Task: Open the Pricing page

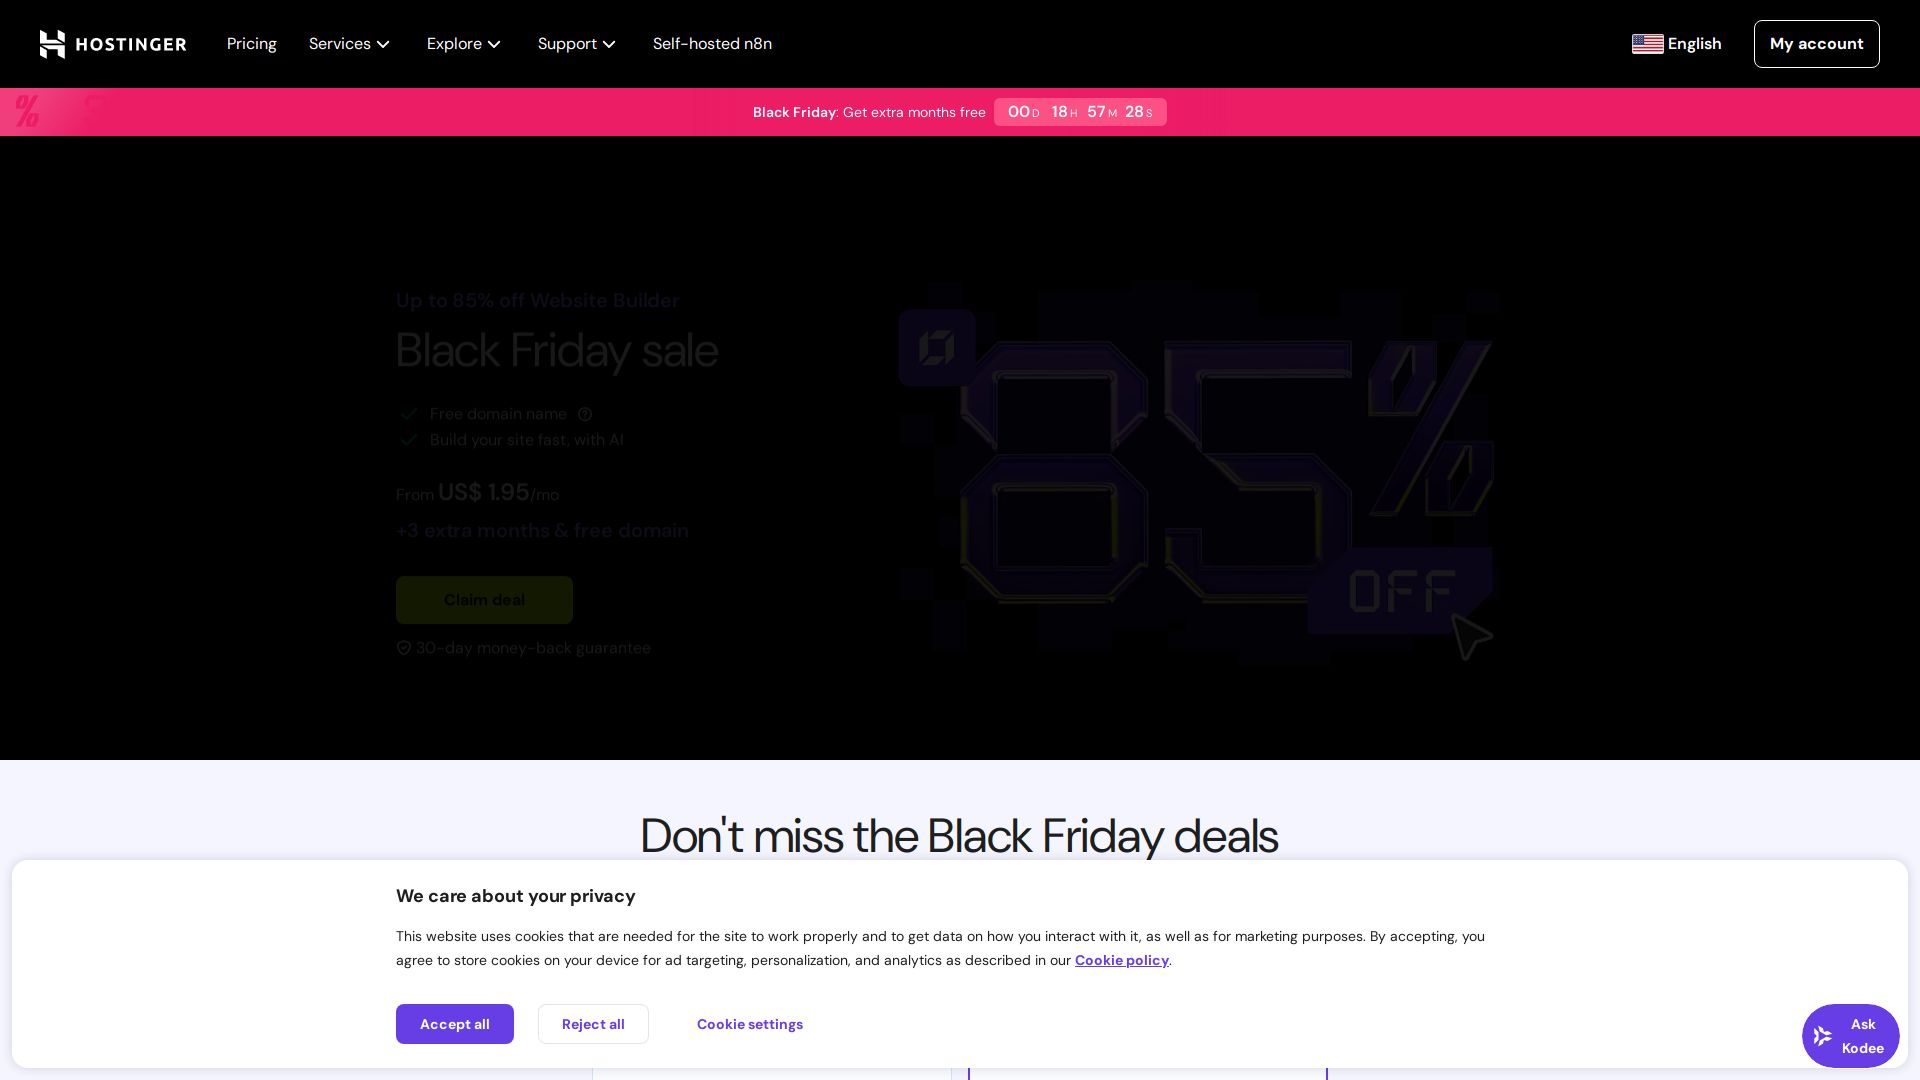Action: coord(252,44)
